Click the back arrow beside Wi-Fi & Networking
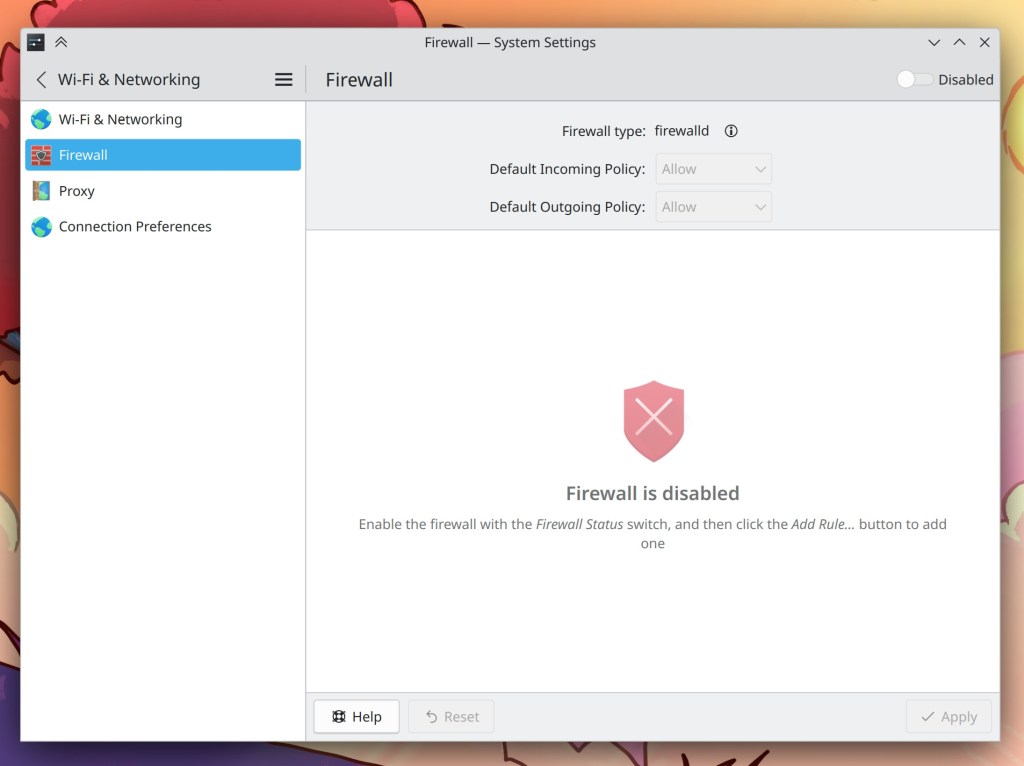This screenshot has width=1024, height=766. (x=40, y=79)
